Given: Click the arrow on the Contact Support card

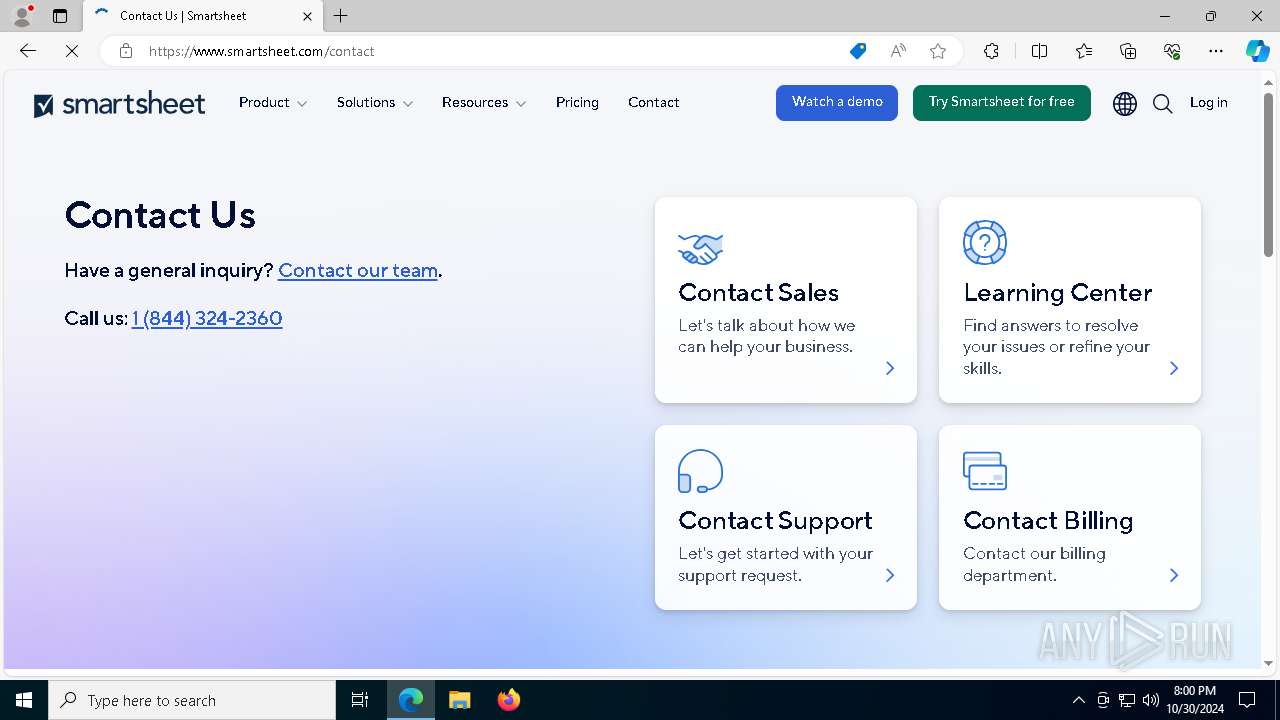Looking at the screenshot, I should click(x=890, y=575).
